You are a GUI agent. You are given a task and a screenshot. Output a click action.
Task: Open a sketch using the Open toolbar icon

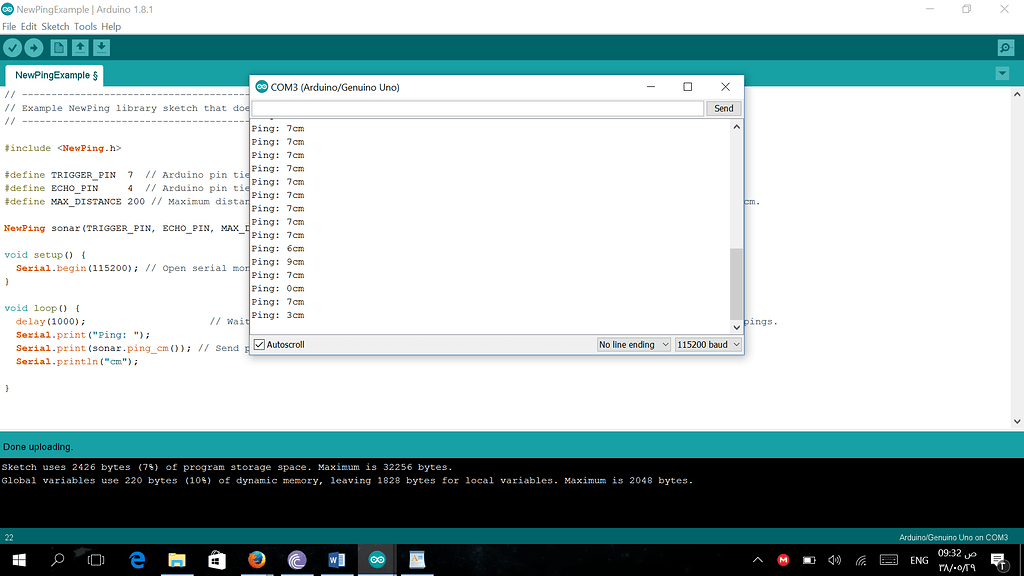[79, 46]
